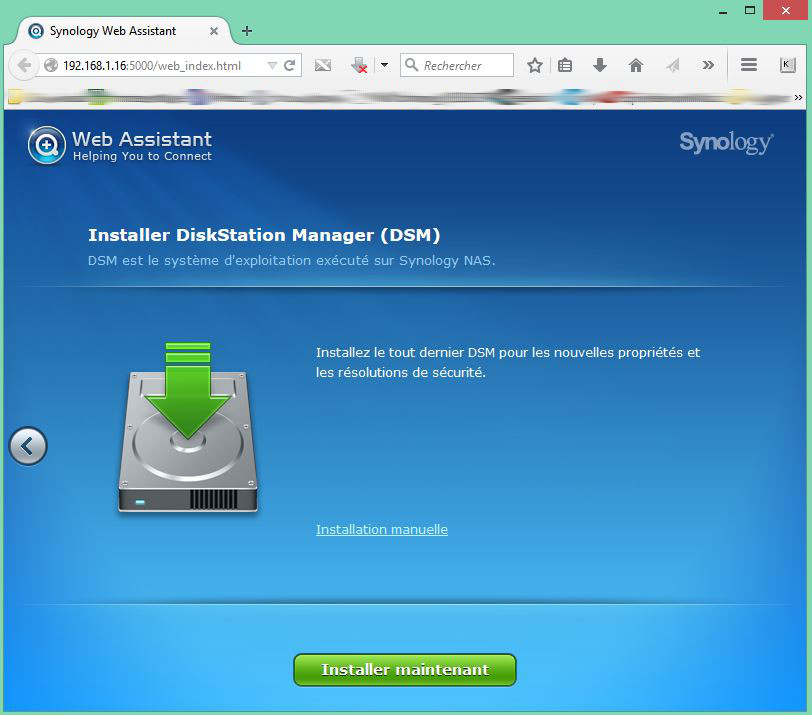Go to Firefox home page icon
812x715 pixels.
(x=635, y=65)
